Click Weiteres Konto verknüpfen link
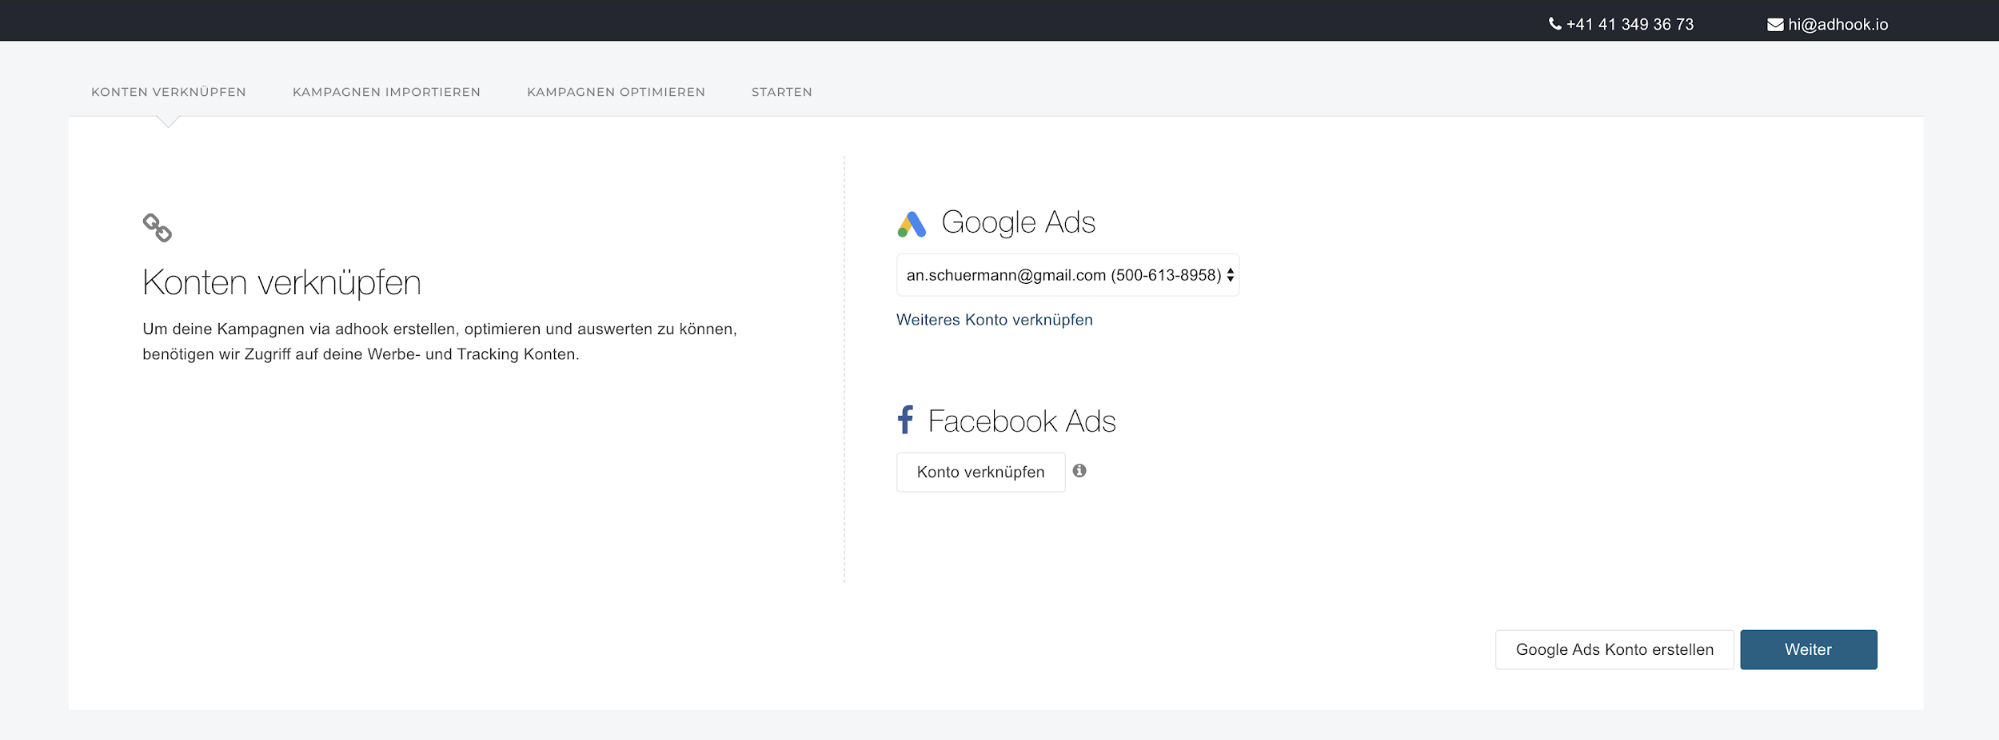The image size is (1999, 740). click(x=994, y=320)
